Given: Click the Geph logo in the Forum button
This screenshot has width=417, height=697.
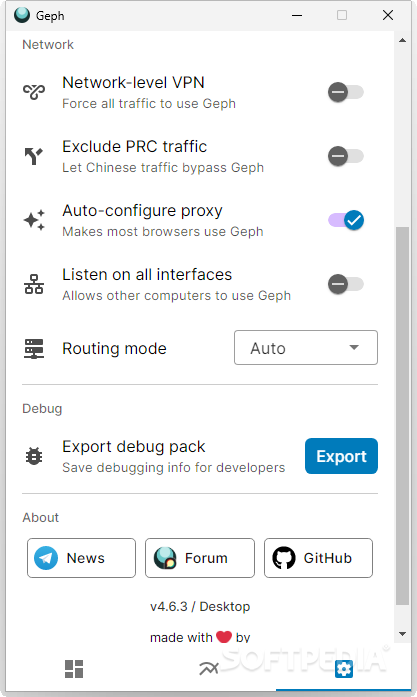Looking at the screenshot, I should coord(165,558).
